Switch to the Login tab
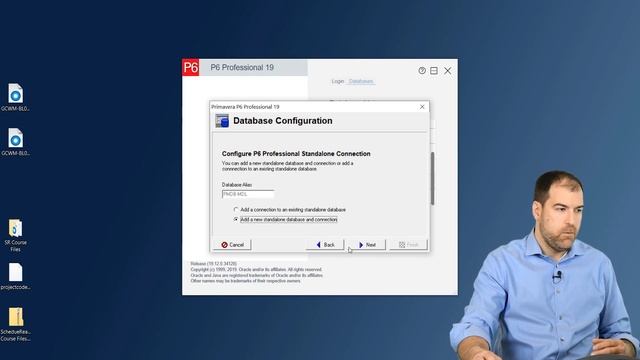The width and height of the screenshot is (640, 360). [338, 81]
